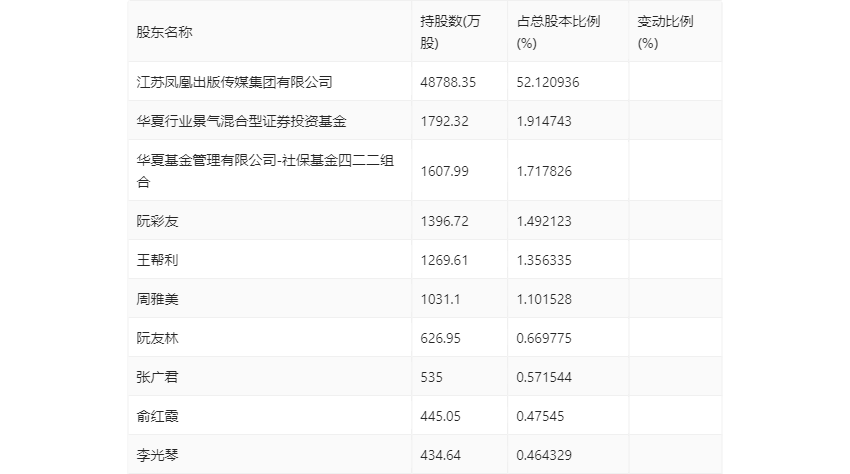
Task: Click the percentage 1.492123
Action: point(544,221)
